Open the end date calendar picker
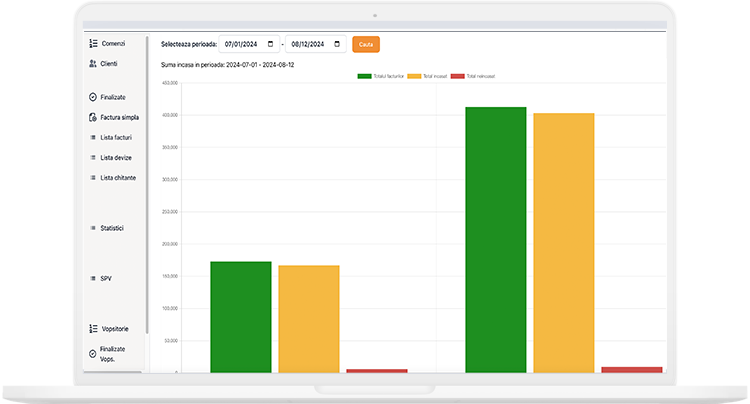Viewport: 750px width, 404px height. click(337, 44)
